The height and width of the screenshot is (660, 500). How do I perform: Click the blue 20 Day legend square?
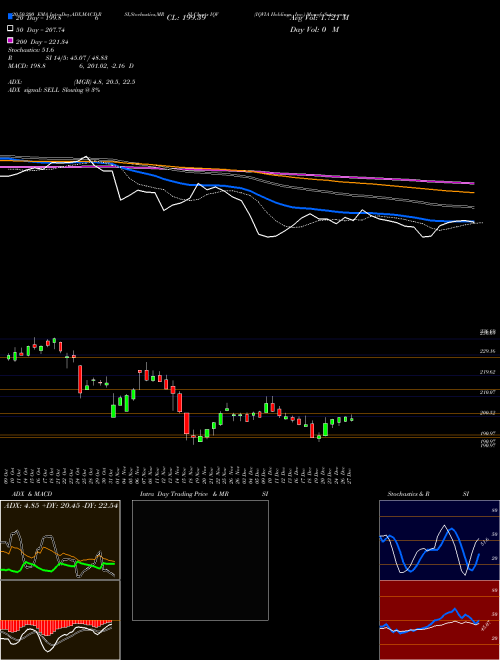11,17
